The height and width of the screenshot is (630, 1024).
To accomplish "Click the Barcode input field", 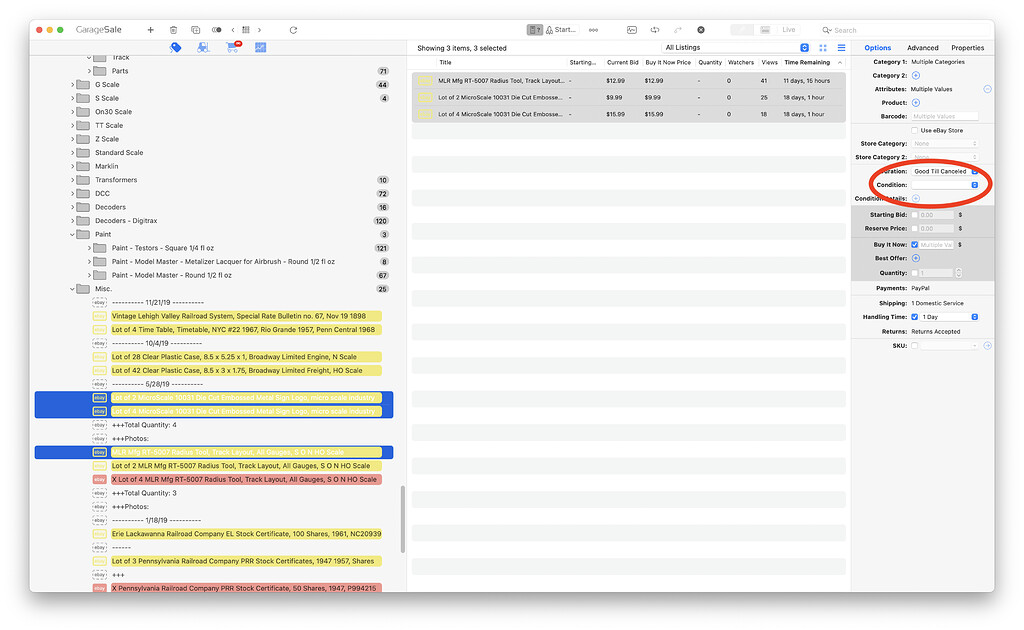I will 945,116.
